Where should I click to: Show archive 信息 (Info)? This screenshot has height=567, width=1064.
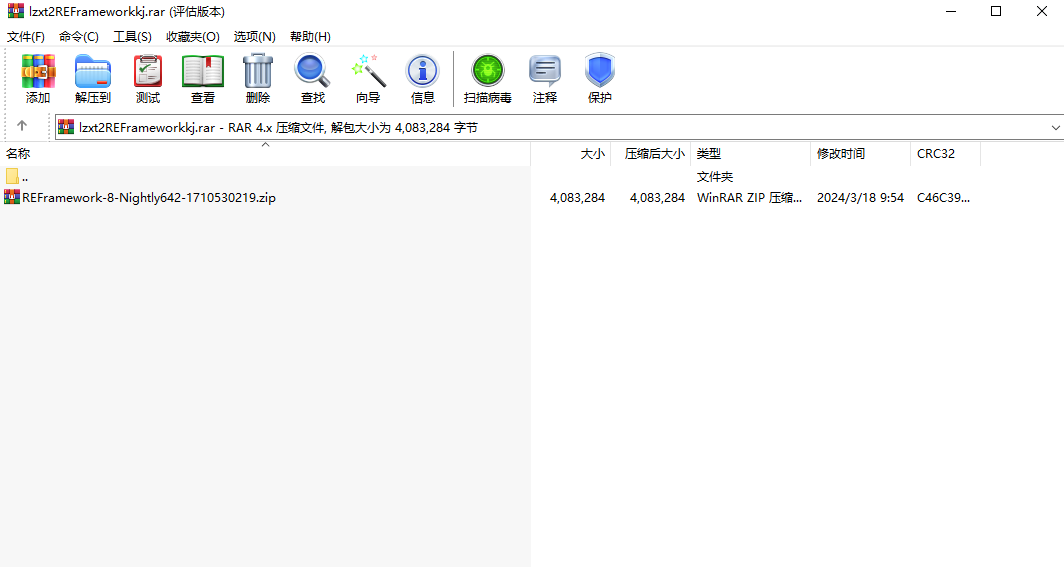[423, 79]
